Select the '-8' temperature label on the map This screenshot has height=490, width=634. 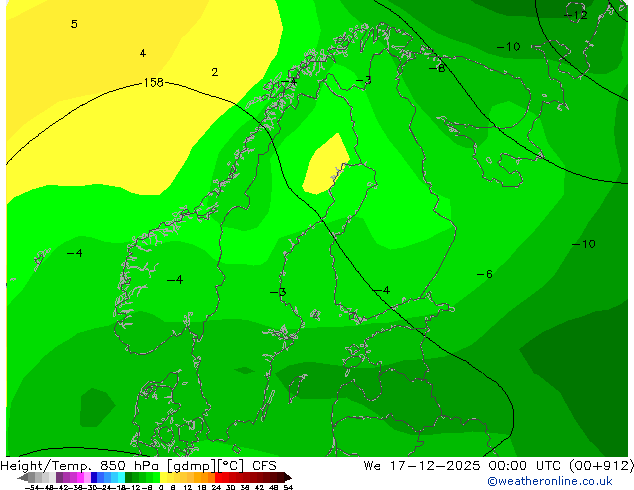click(437, 68)
